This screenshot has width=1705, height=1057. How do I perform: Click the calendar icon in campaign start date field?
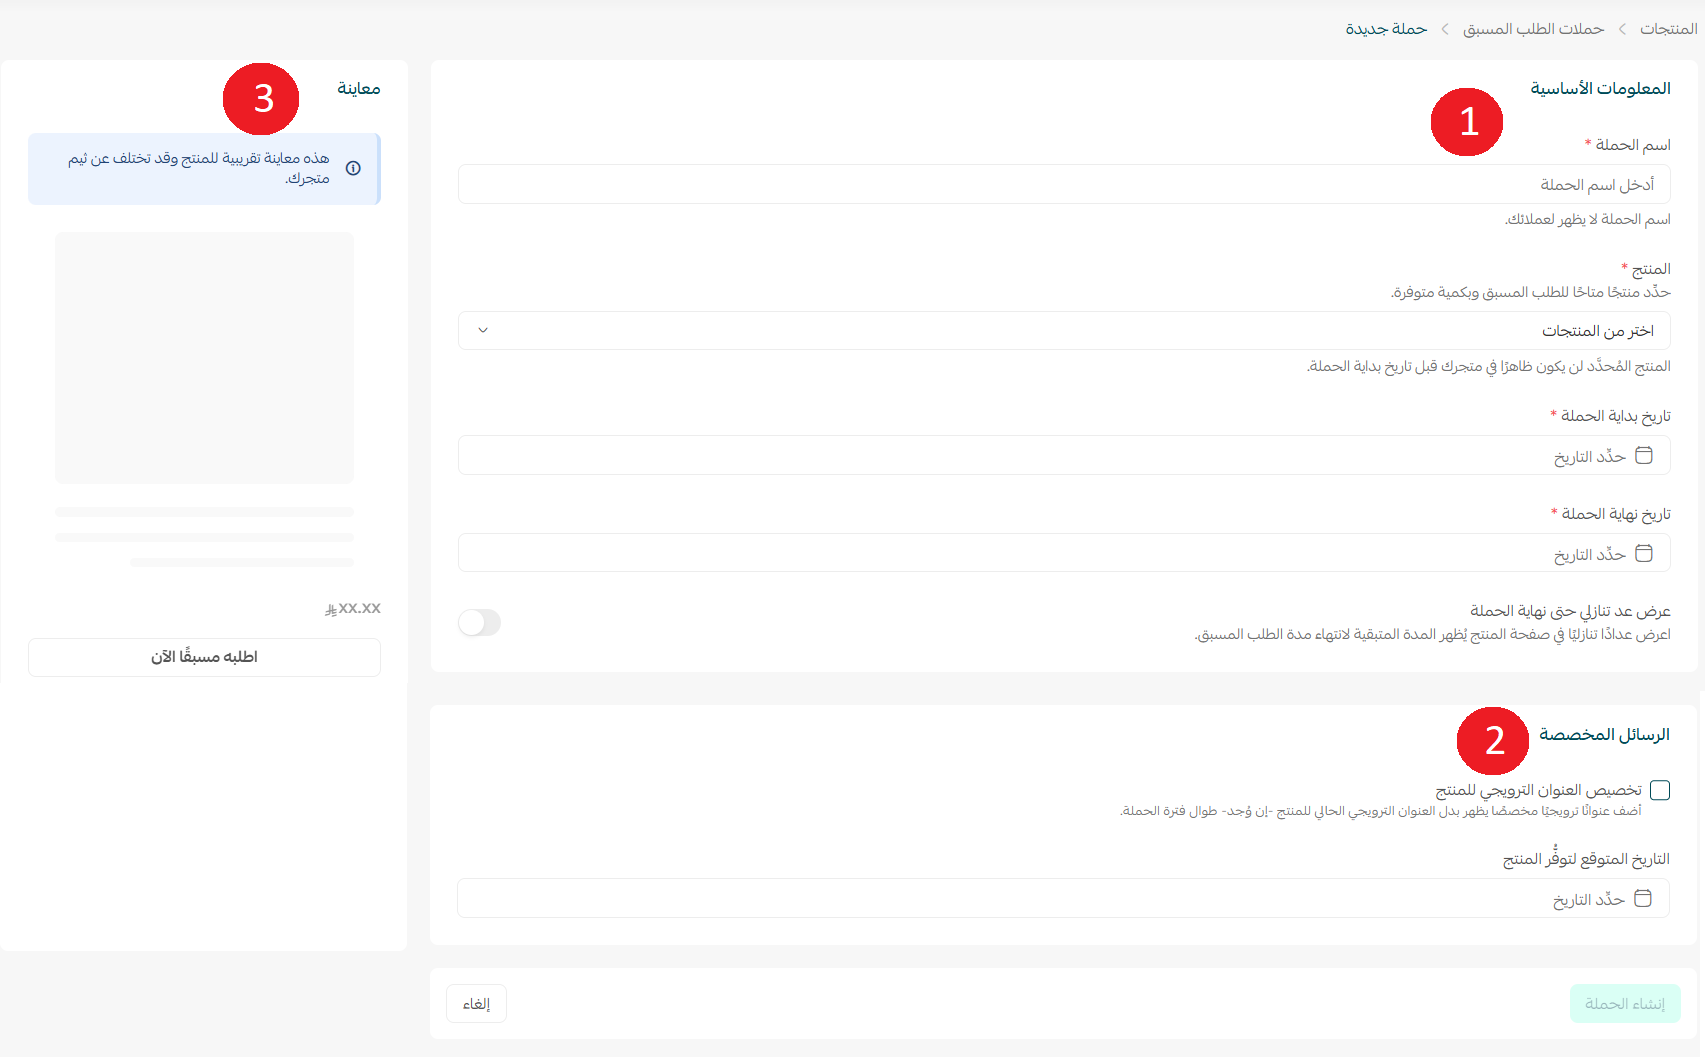[1643, 456]
